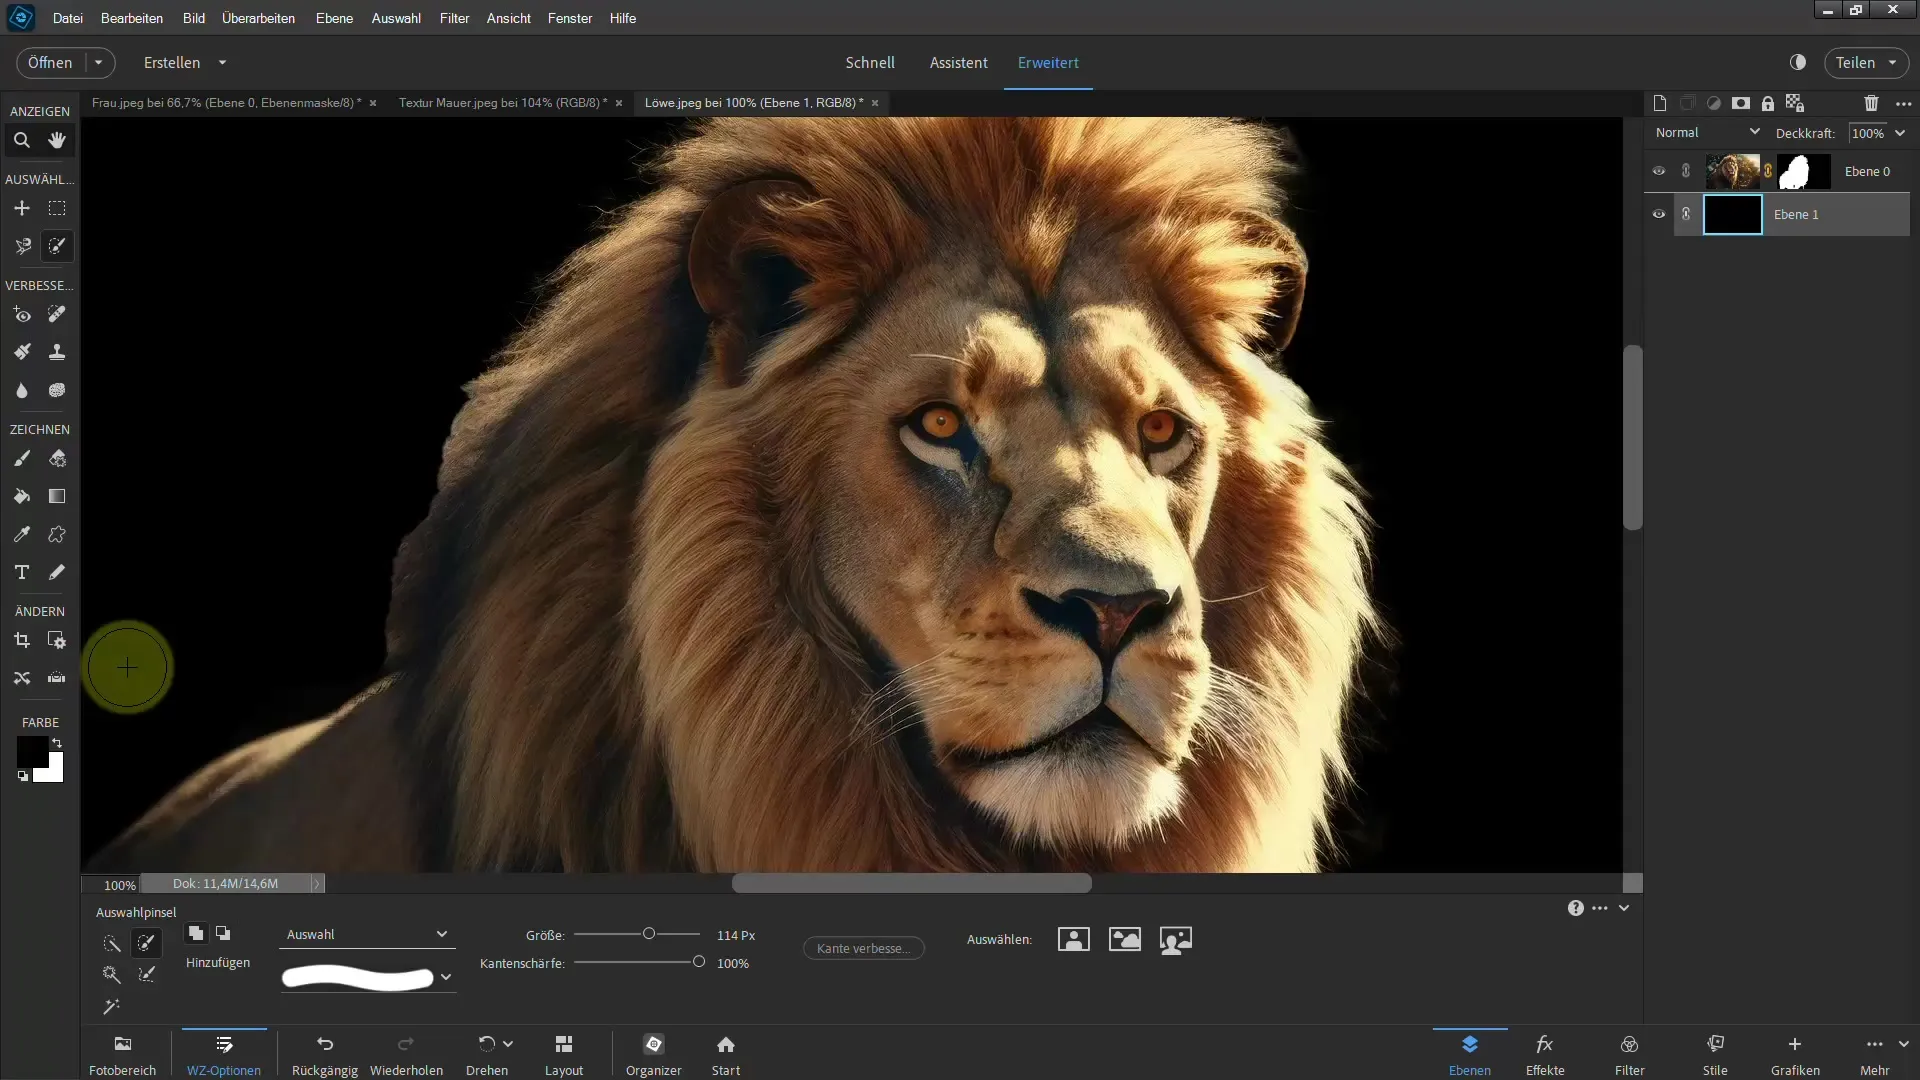
Task: Expand the Öffnen dropdown arrow
Action: (99, 62)
